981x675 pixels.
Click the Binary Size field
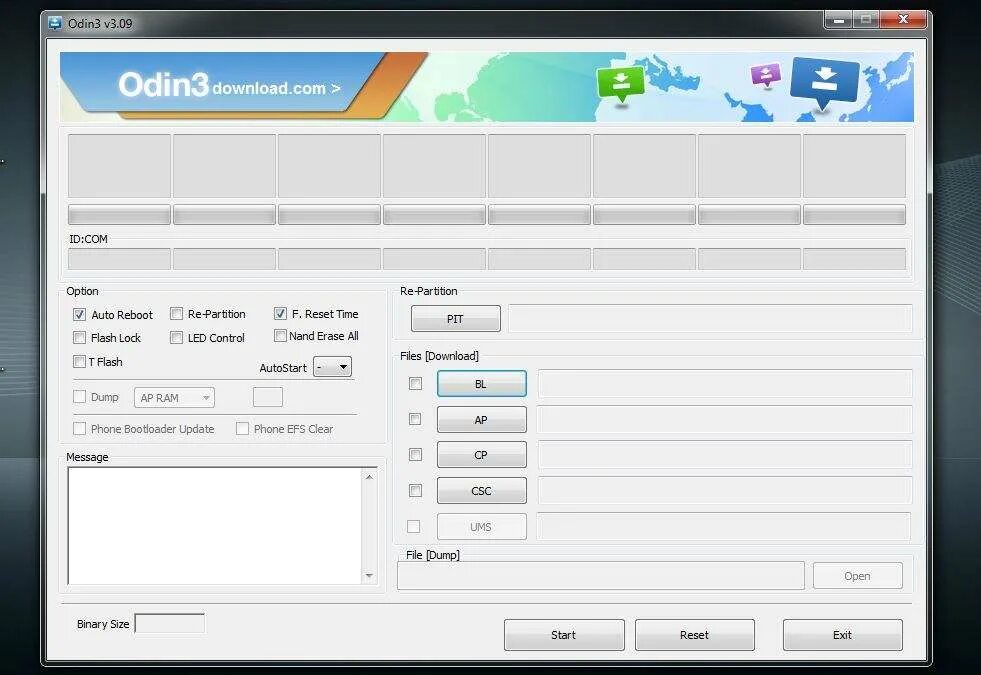pos(170,624)
